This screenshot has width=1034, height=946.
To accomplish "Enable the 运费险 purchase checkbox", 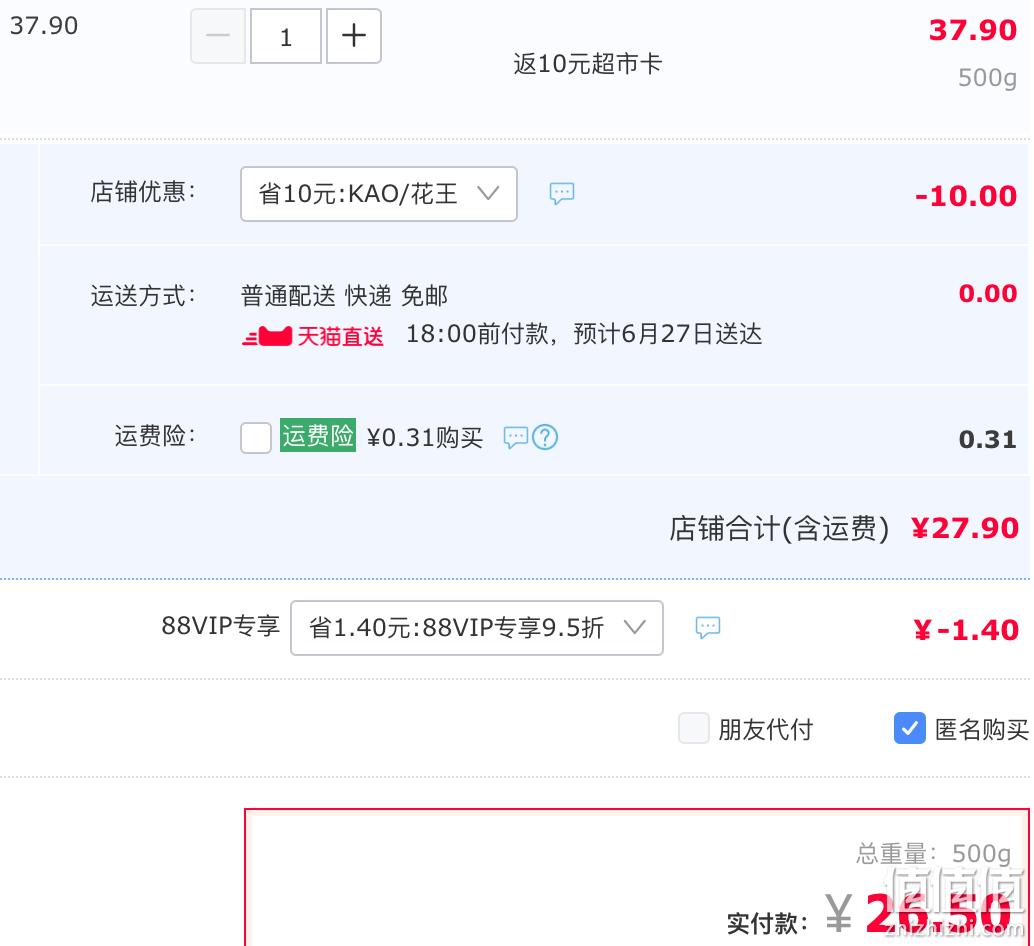I will pos(256,438).
